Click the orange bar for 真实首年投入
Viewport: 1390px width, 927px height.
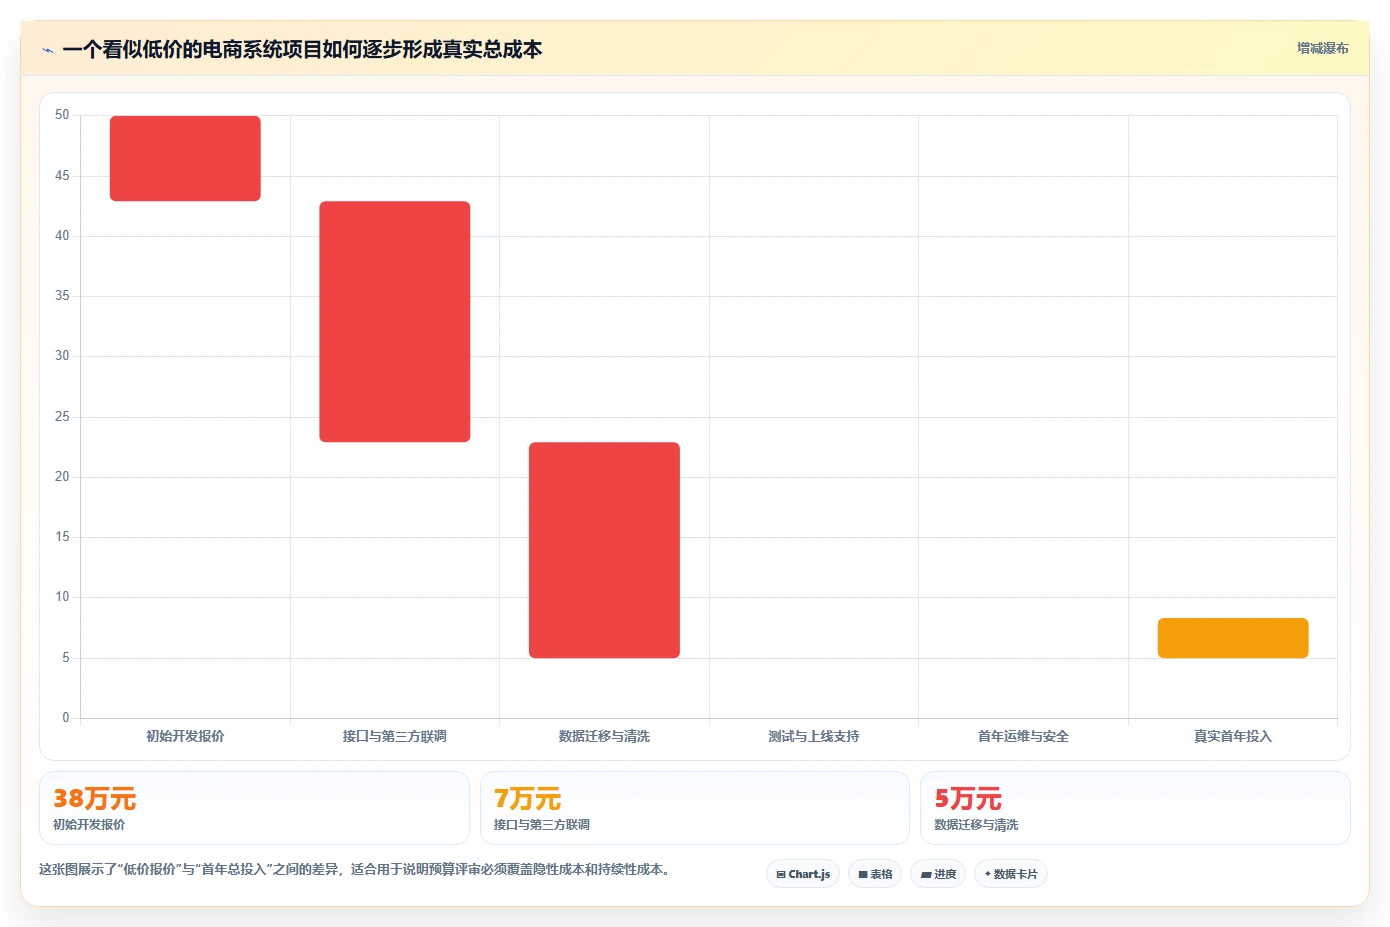click(1233, 638)
